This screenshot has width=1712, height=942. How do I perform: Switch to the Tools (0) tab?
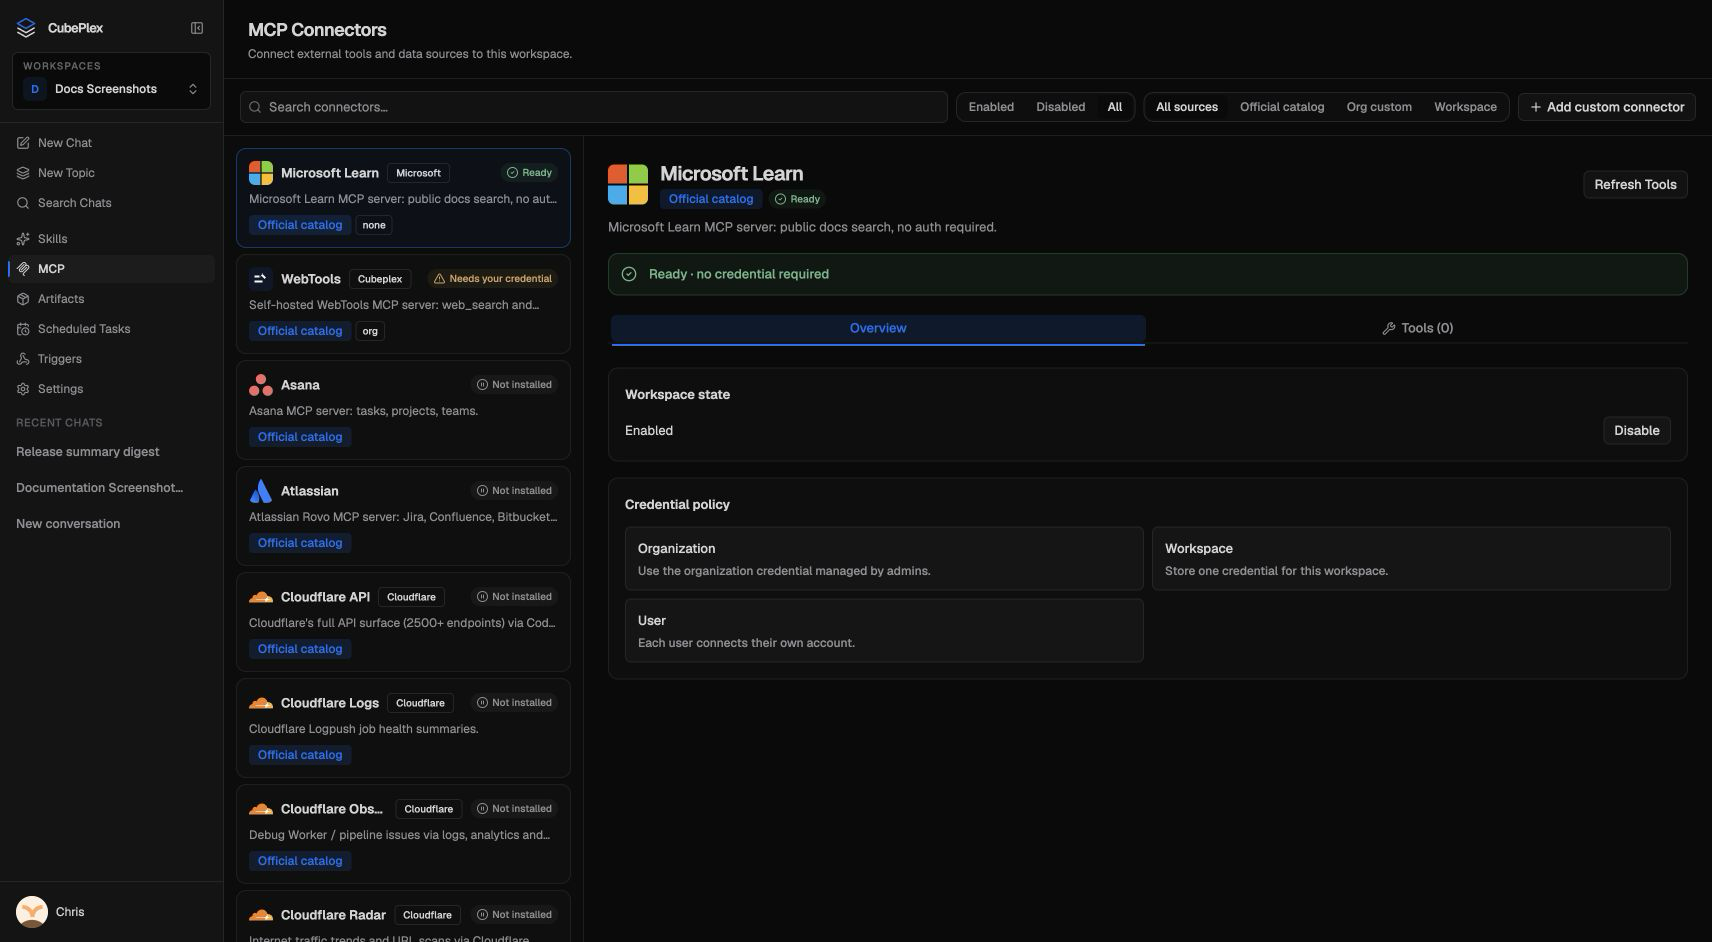pyautogui.click(x=1417, y=328)
